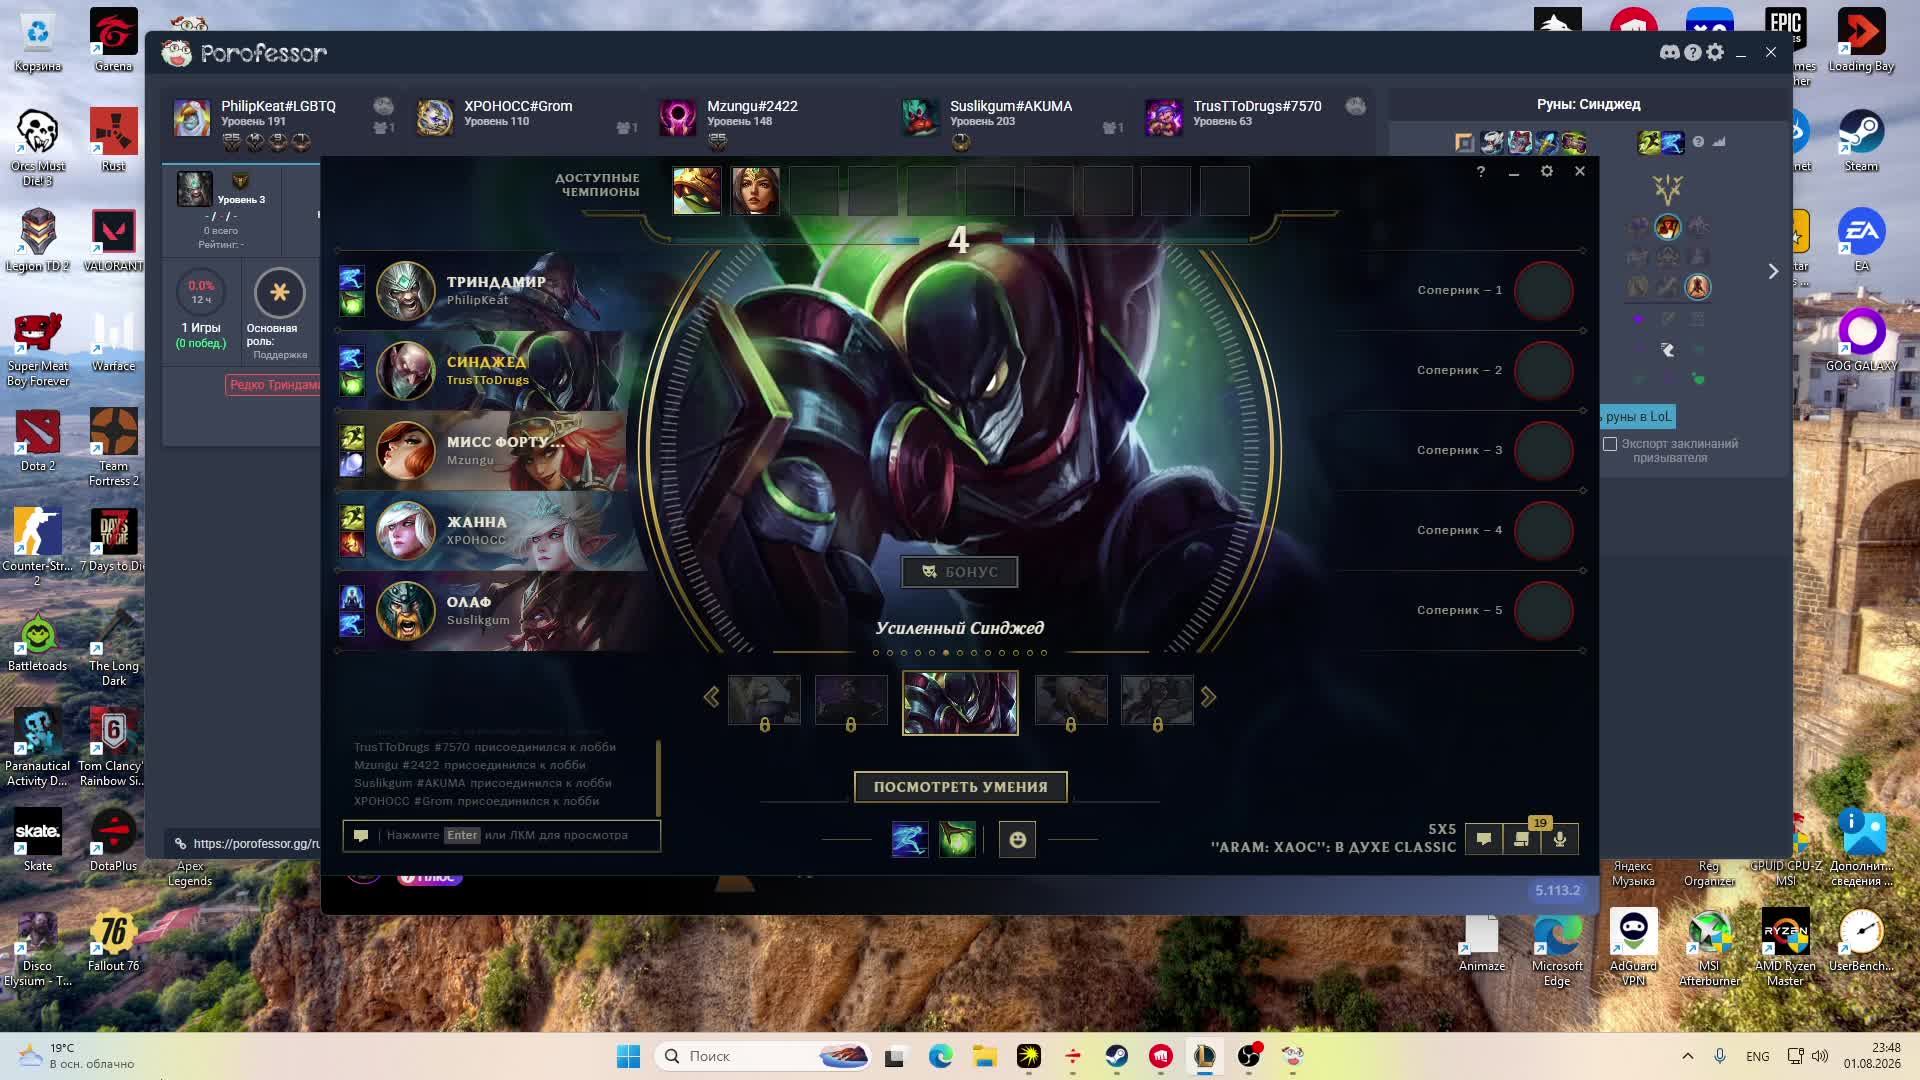Screen dimensions: 1920x1080
Task: Change first summoner spell in bottom bar
Action: (x=910, y=840)
